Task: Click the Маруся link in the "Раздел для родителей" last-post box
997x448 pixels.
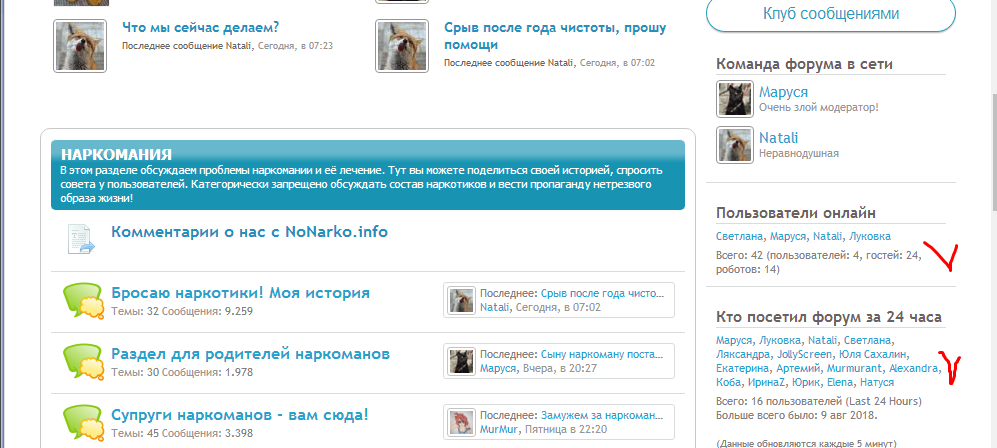Action: click(x=498, y=369)
